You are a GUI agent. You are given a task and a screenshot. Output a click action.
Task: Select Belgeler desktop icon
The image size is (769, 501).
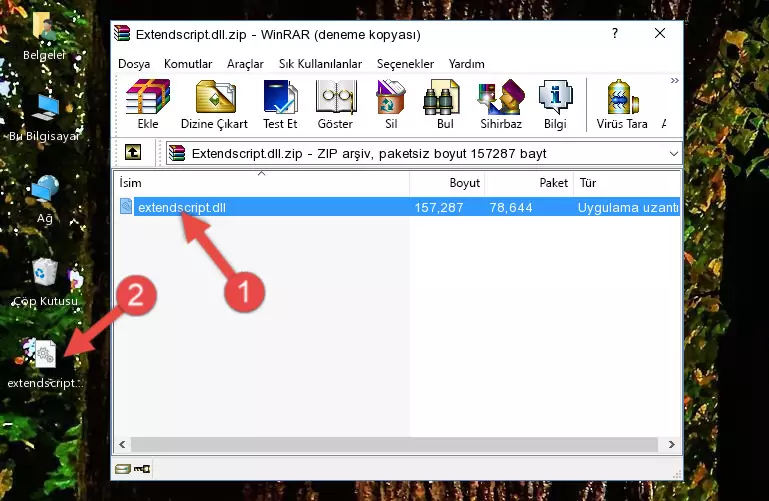tap(44, 36)
